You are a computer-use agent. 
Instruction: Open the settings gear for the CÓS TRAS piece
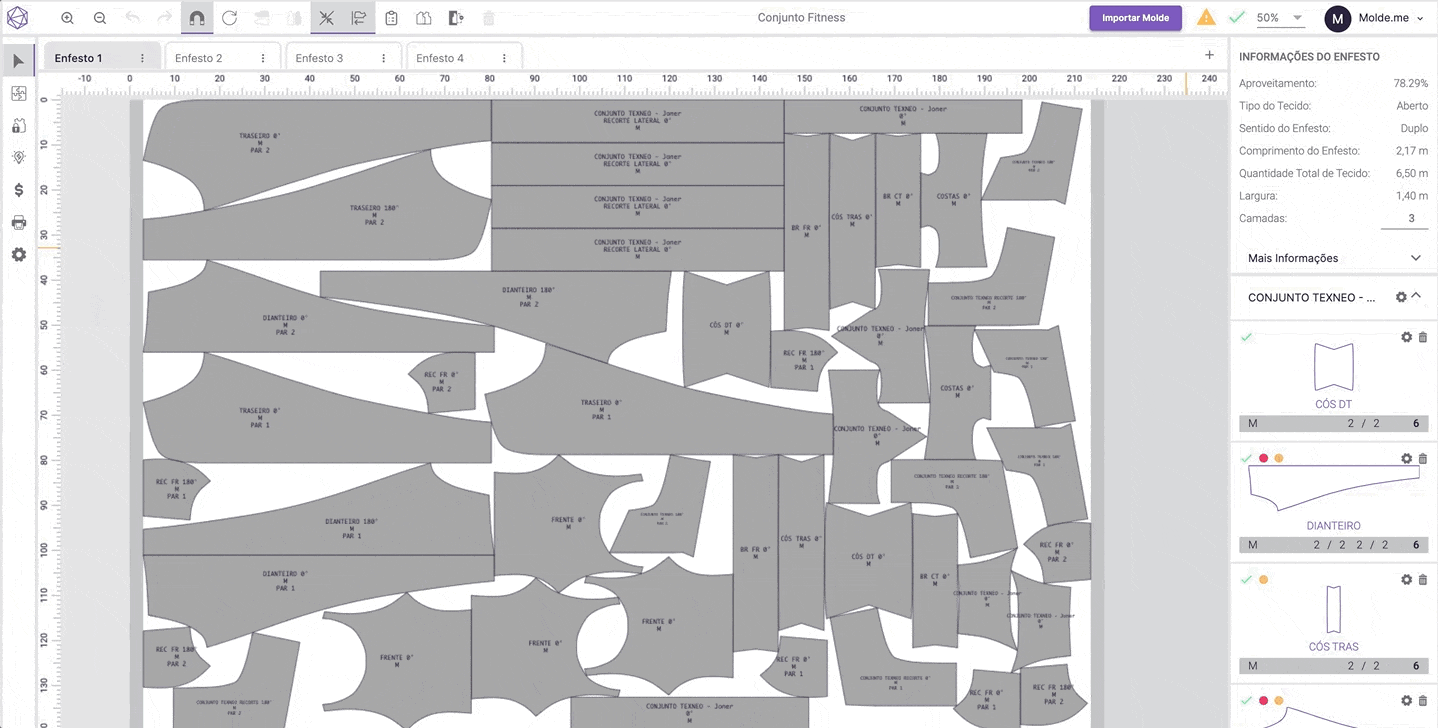pos(1407,579)
